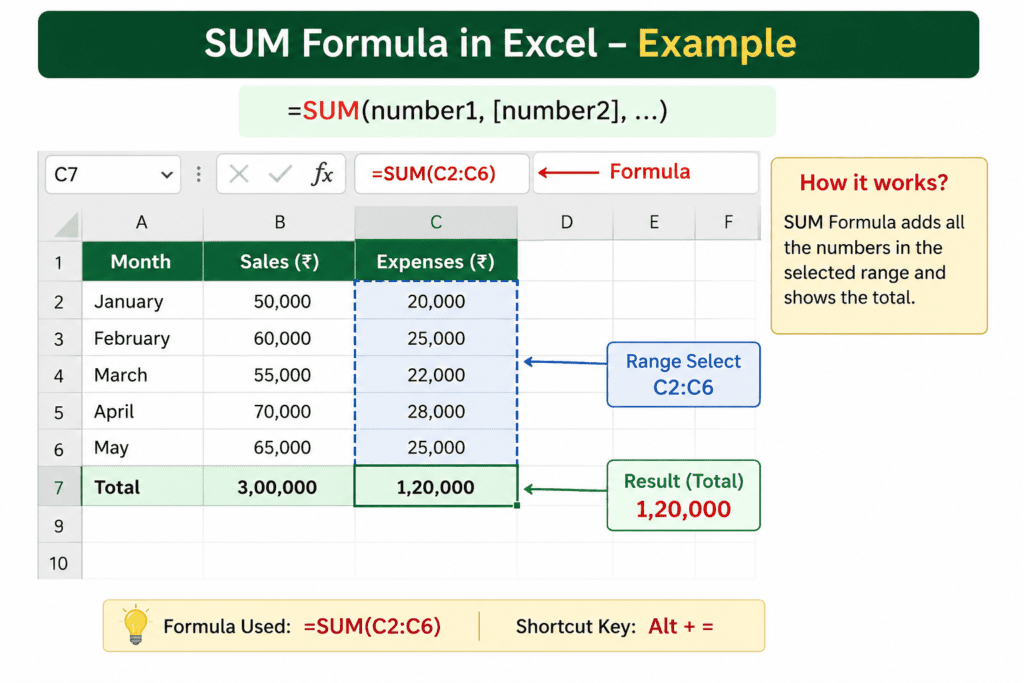Click total expenses cell 1,20,000 in row 7
The width and height of the screenshot is (1024, 683).
click(x=436, y=487)
